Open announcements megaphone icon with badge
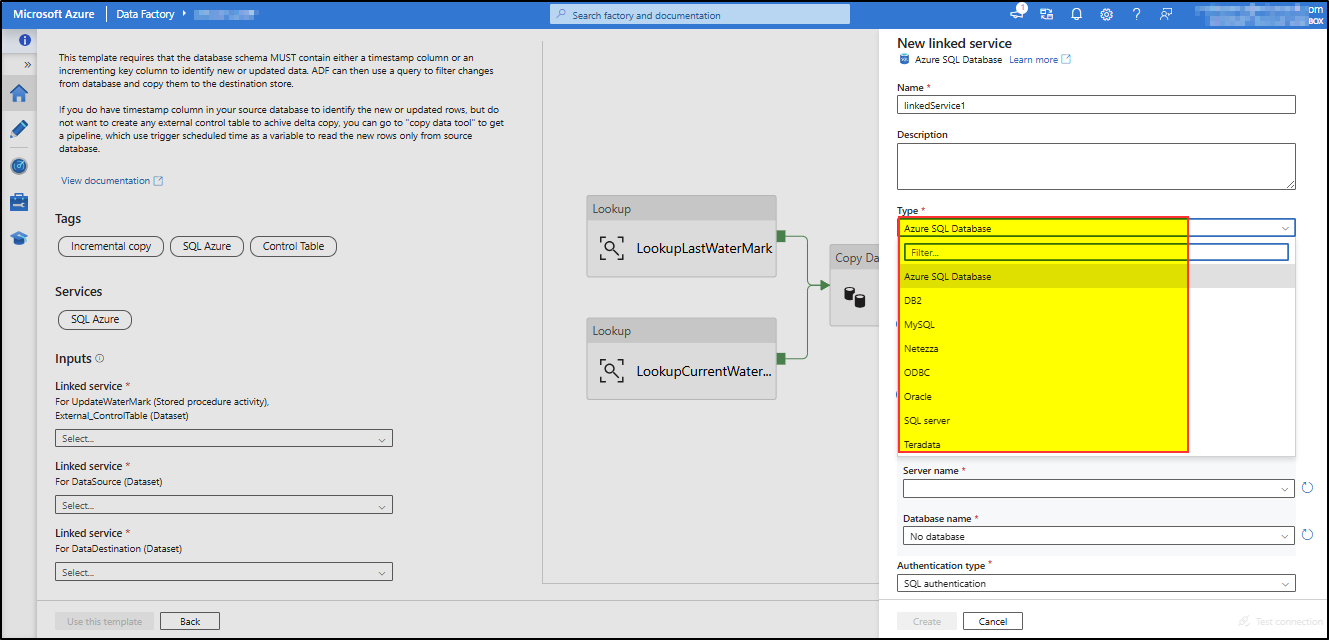 point(1018,13)
